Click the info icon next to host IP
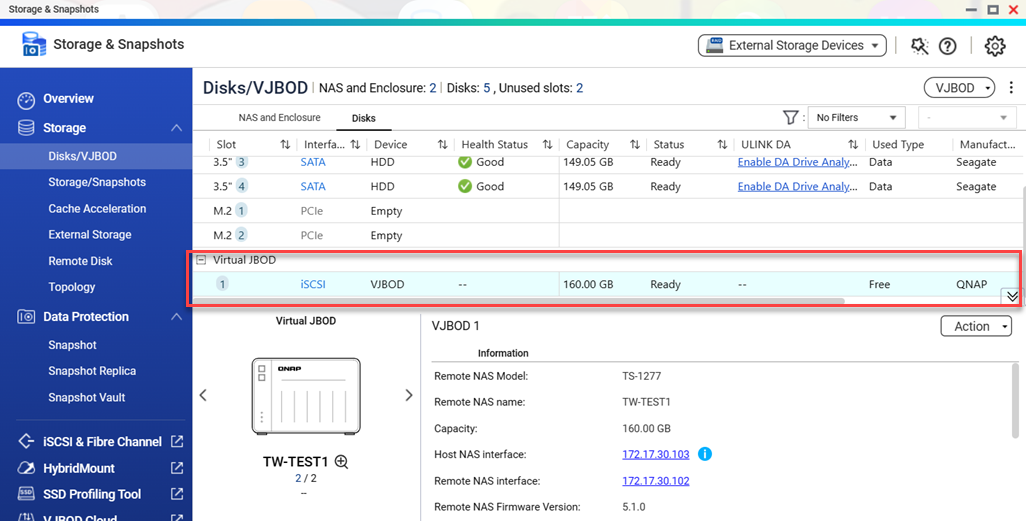Viewport: 1026px width, 521px height. (x=704, y=454)
